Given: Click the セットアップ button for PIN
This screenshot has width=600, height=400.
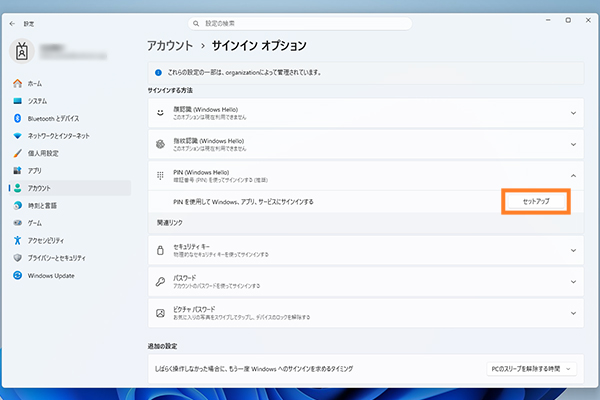Looking at the screenshot, I should click(x=536, y=201).
